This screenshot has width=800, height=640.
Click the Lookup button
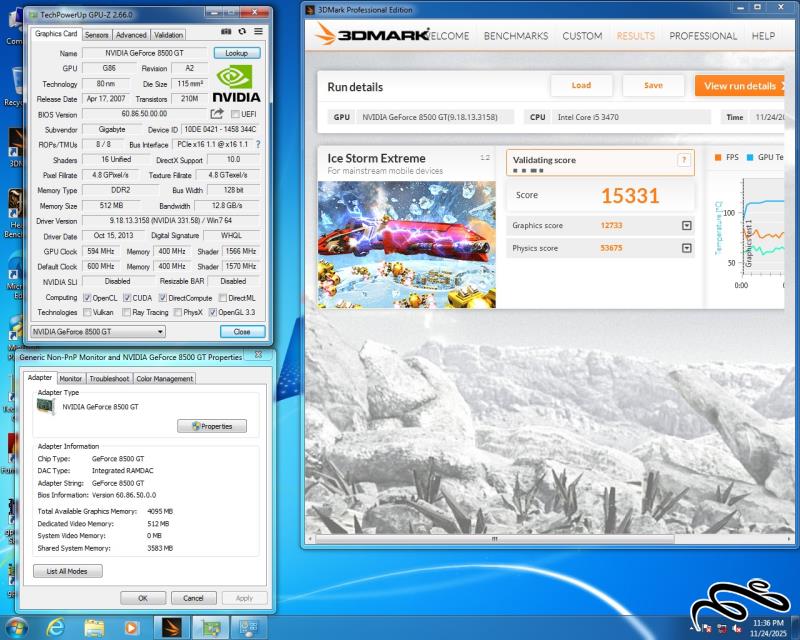(x=236, y=53)
